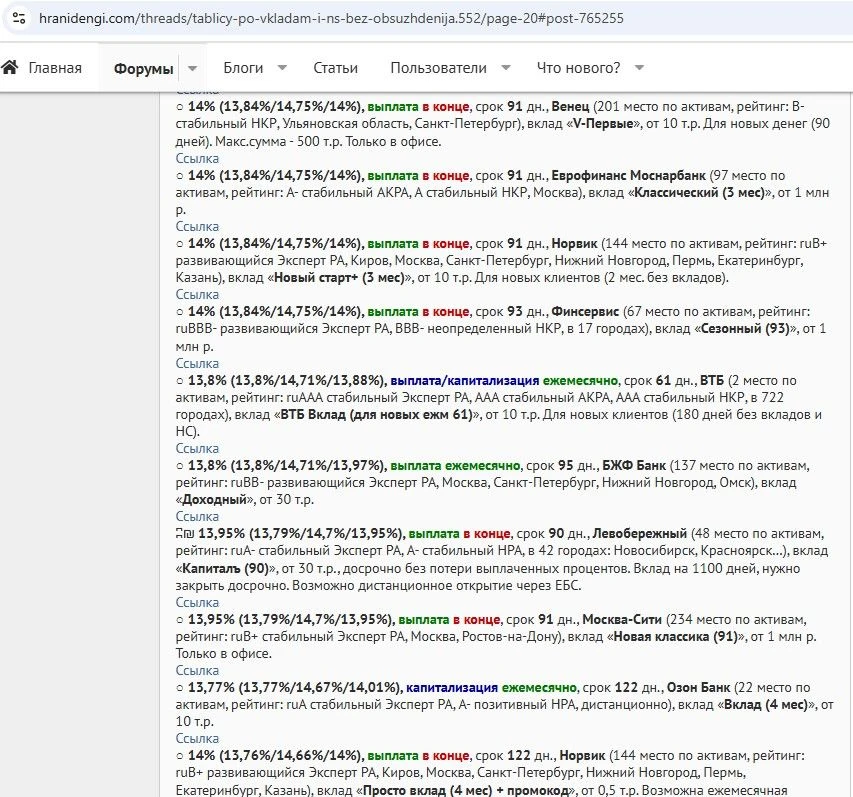This screenshot has width=853, height=797.
Task: Follow the Ссылка link under the Венец deposit
Action: (197, 158)
